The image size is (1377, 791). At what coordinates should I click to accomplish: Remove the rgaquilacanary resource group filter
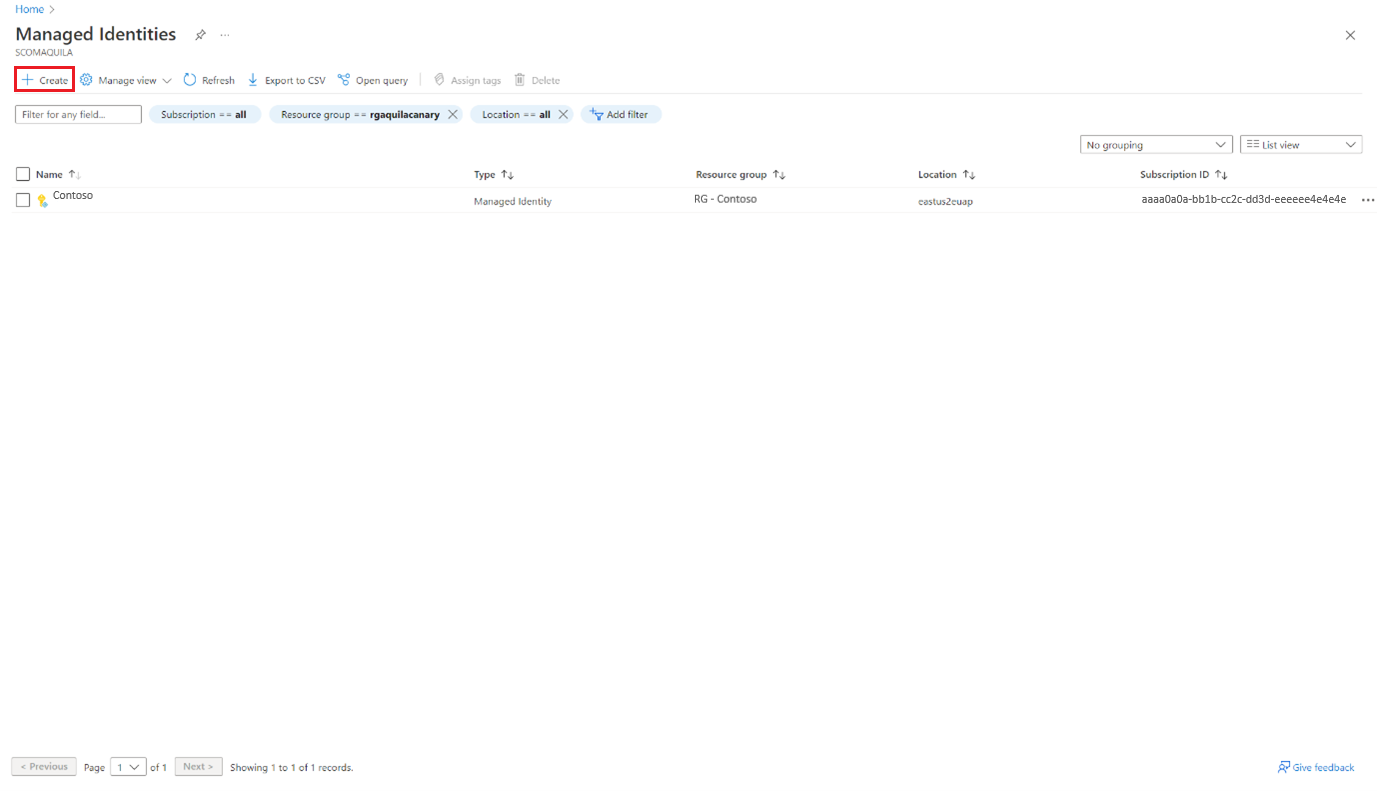tap(452, 114)
